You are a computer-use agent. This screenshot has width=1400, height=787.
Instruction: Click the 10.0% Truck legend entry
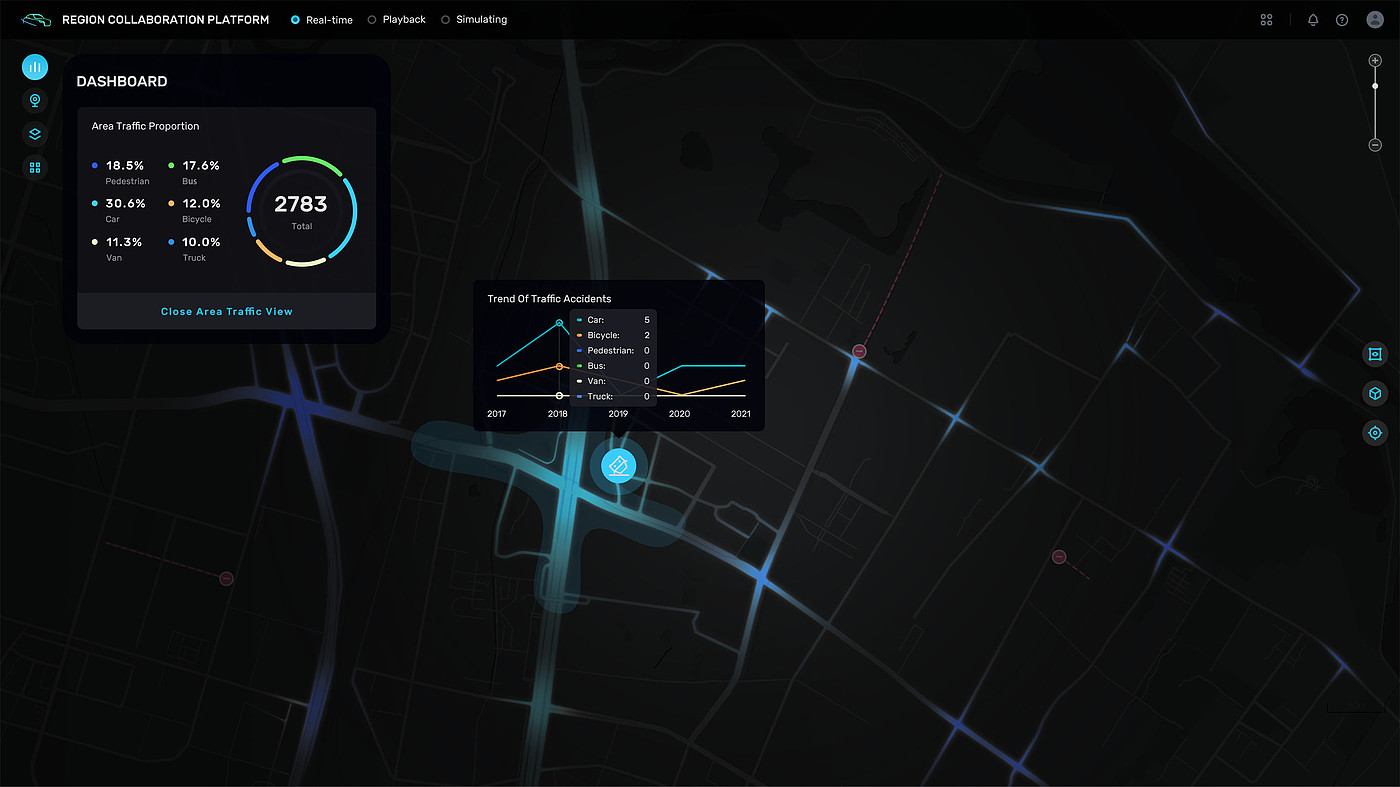(194, 249)
